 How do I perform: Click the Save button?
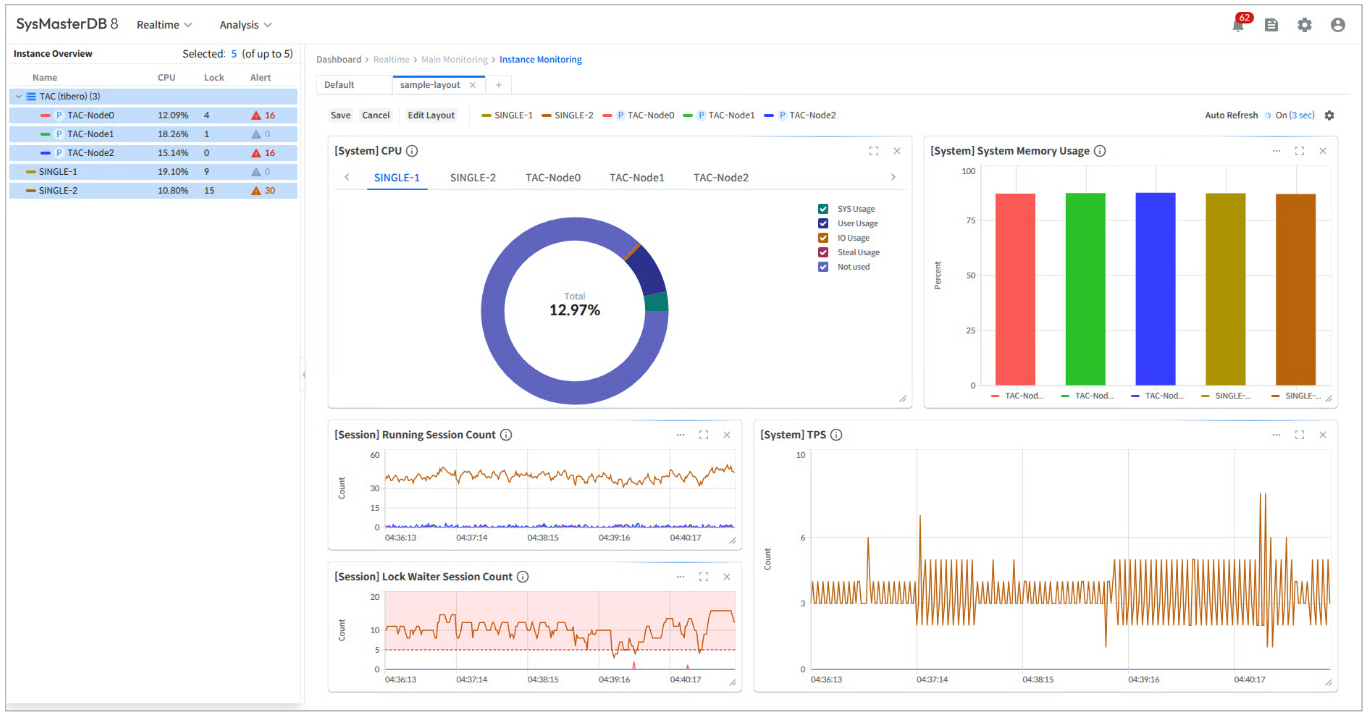click(x=340, y=115)
